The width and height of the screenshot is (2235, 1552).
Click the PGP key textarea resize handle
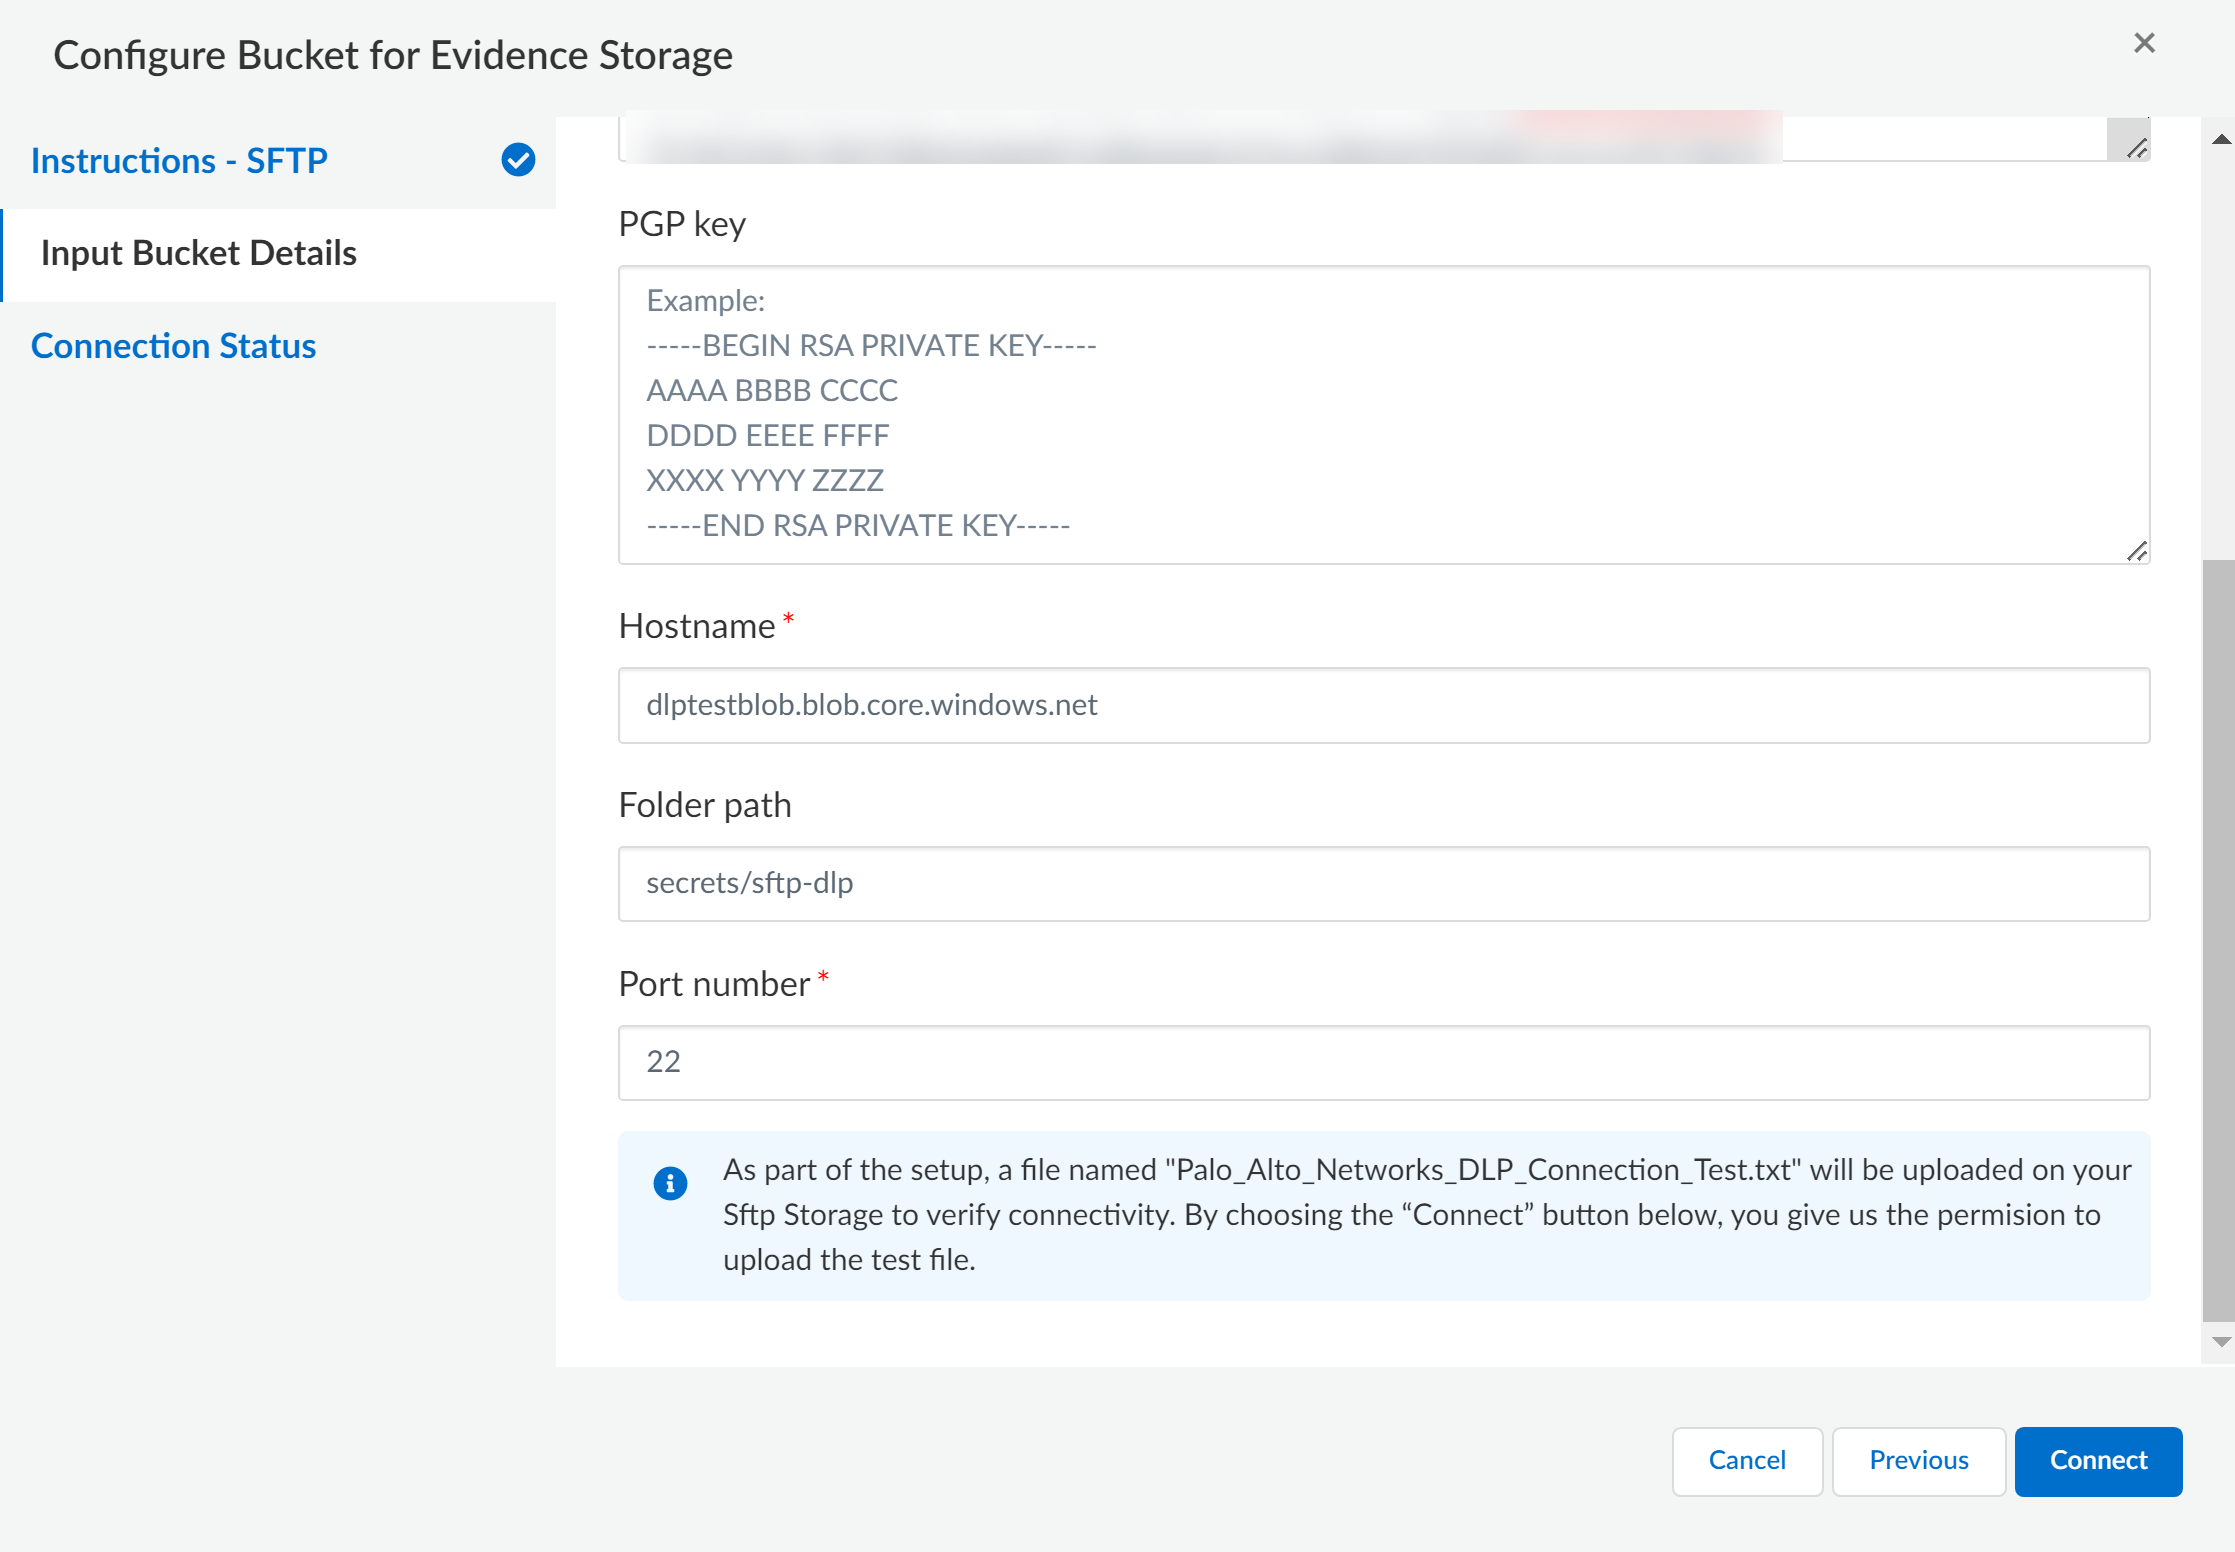2137,551
